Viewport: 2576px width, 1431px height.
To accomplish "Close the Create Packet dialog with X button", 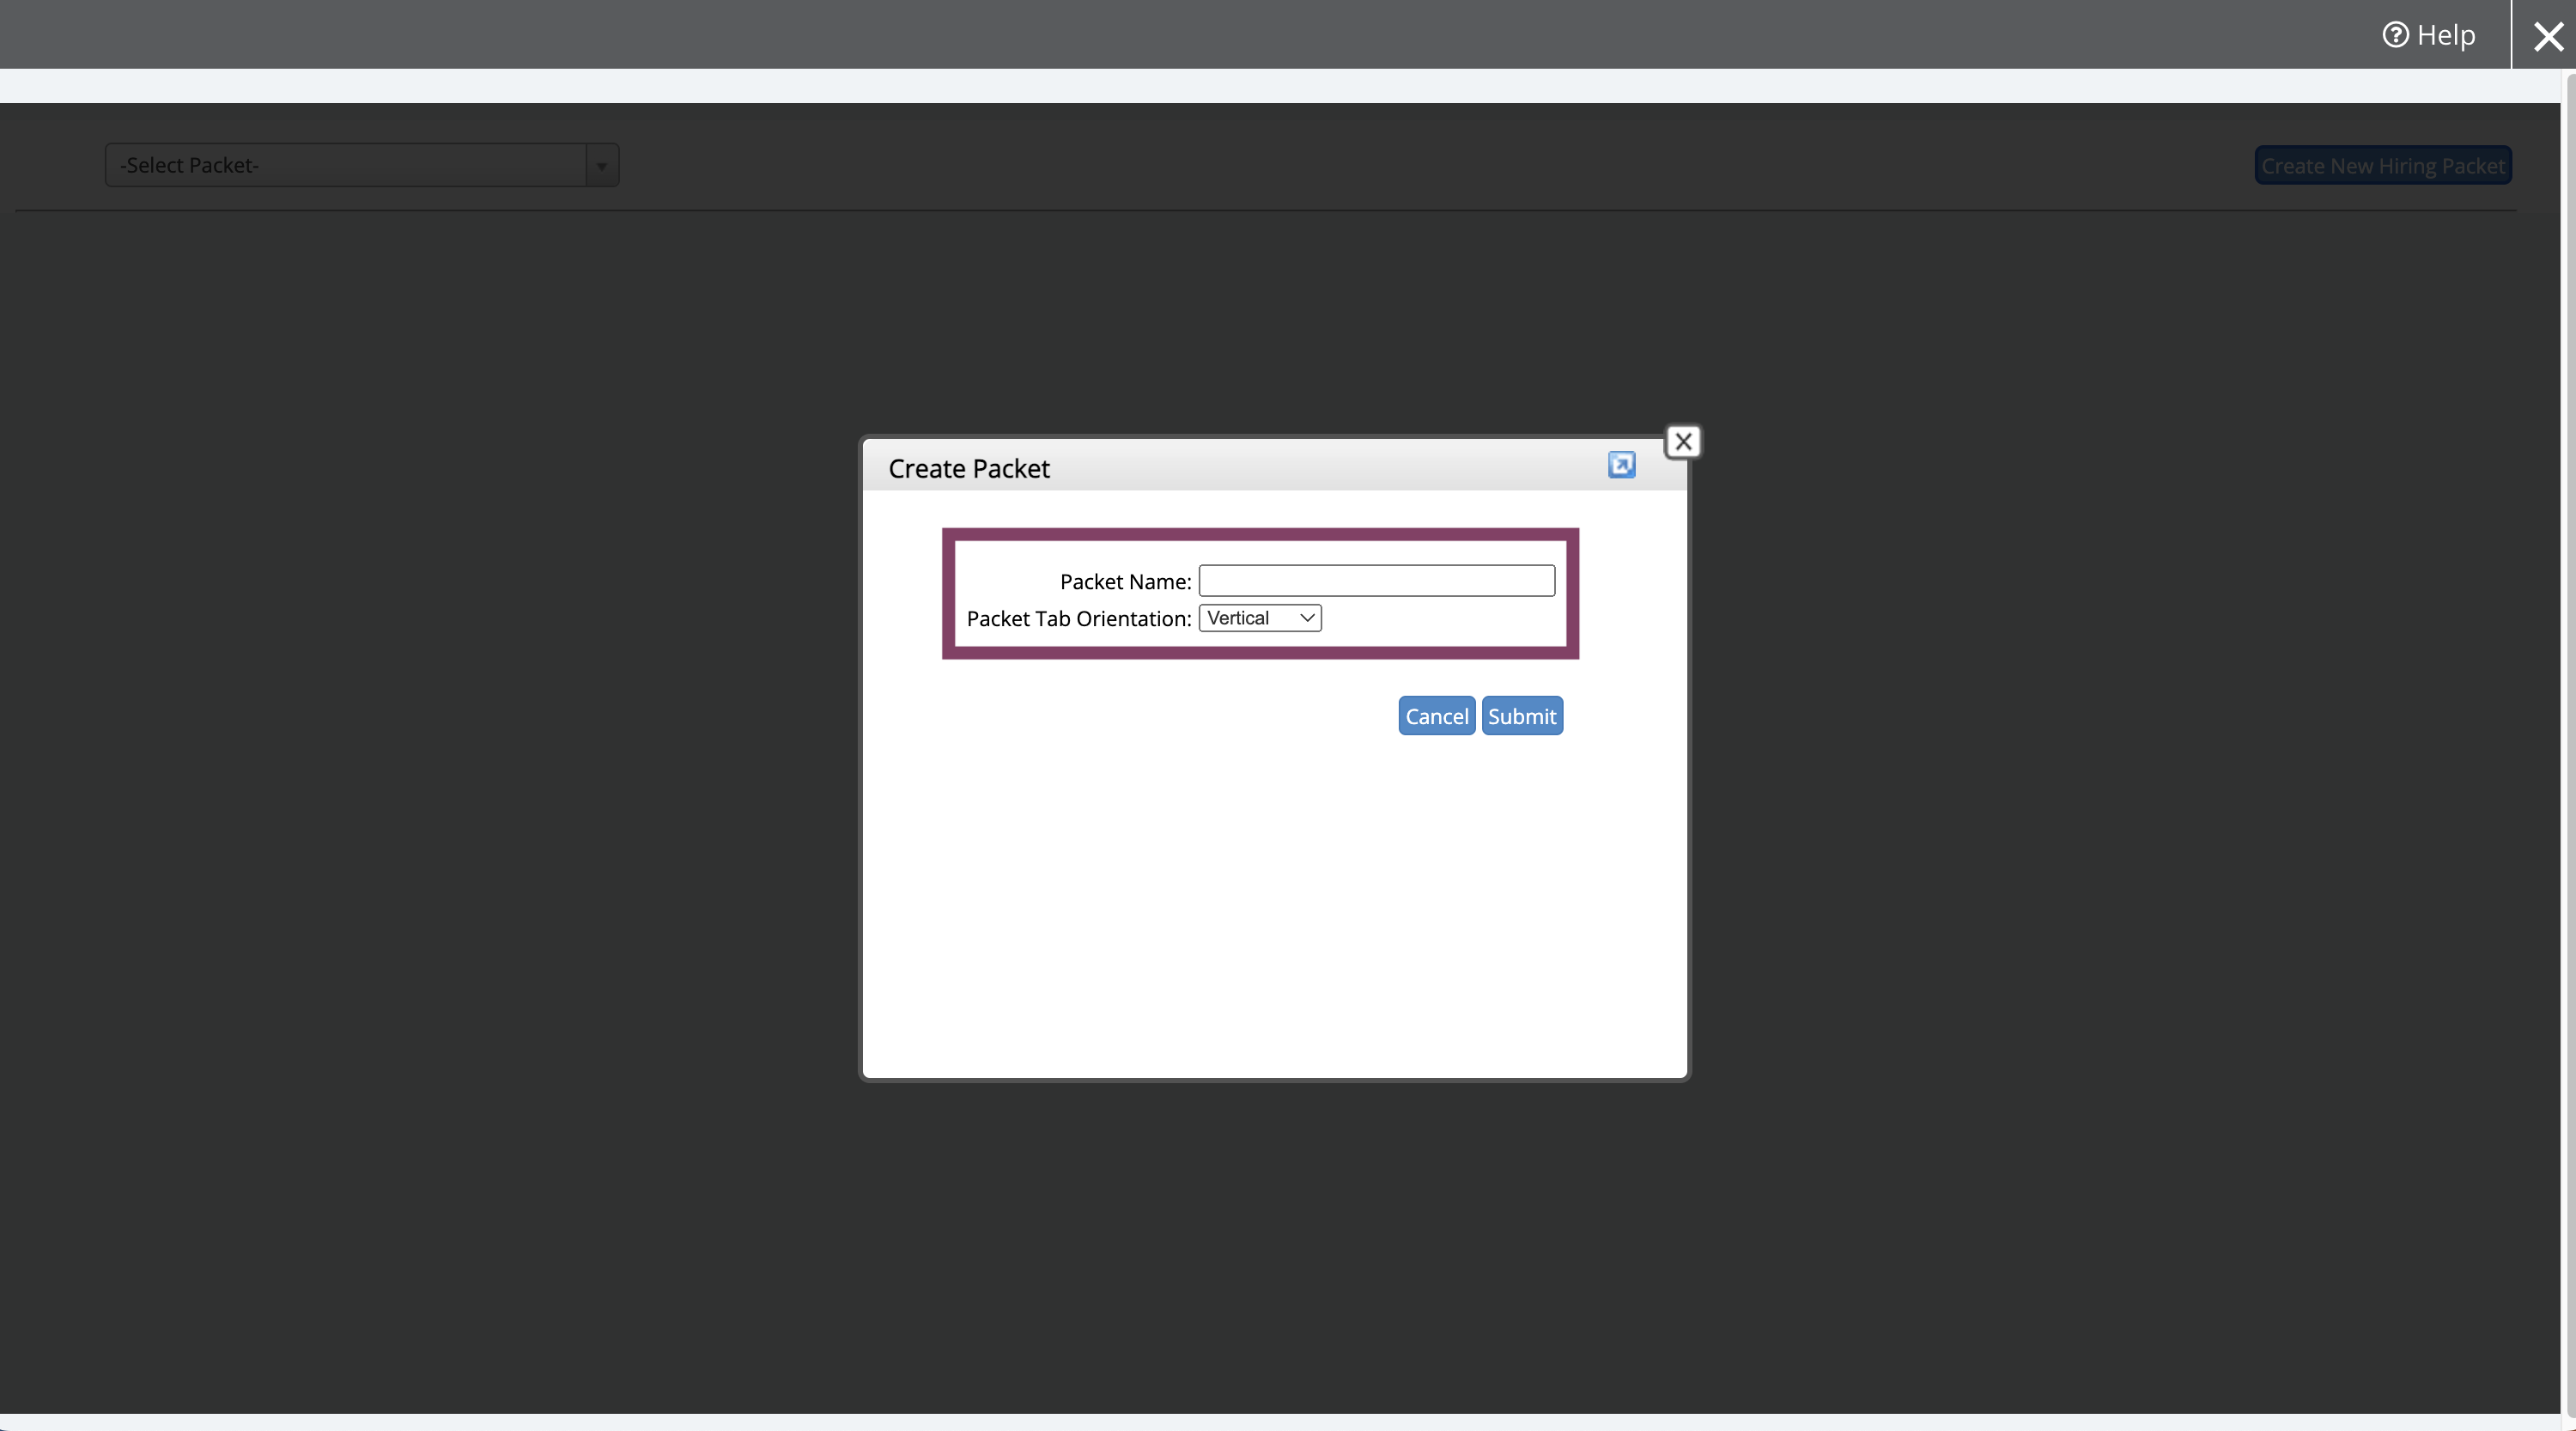I will (x=1683, y=441).
